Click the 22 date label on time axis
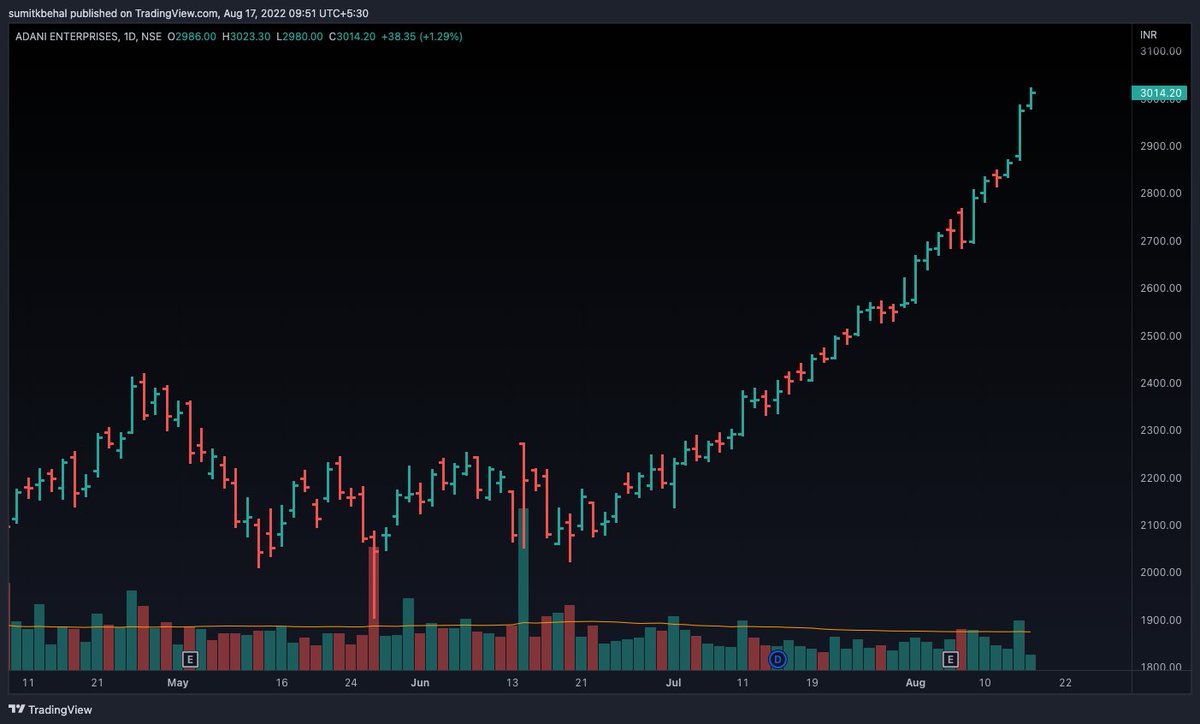The height and width of the screenshot is (724, 1200). [1065, 683]
